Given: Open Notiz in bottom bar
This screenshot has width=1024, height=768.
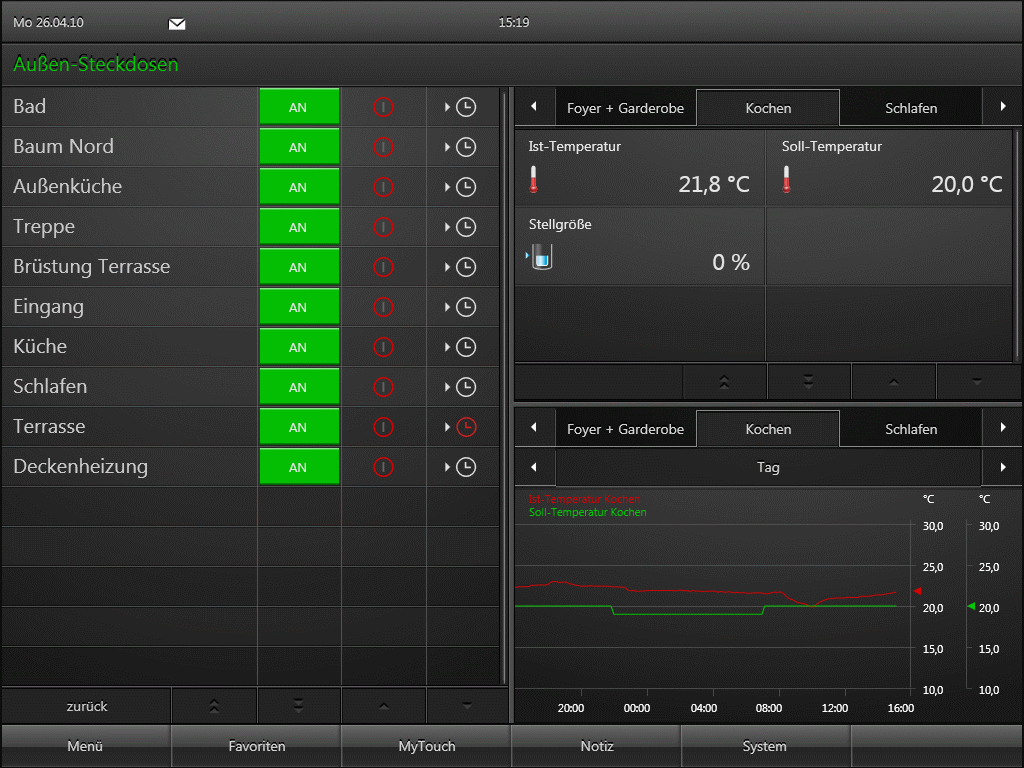Looking at the screenshot, I should tap(596, 746).
